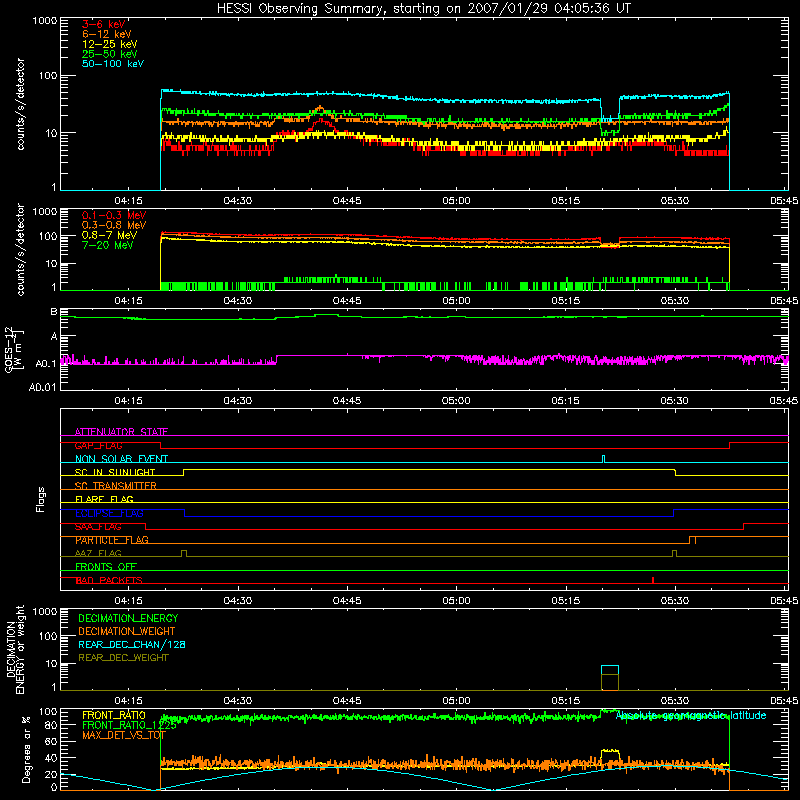Select the SC_IN_SUNLIGHT flag label
The image size is (800, 800).
click(x=115, y=472)
